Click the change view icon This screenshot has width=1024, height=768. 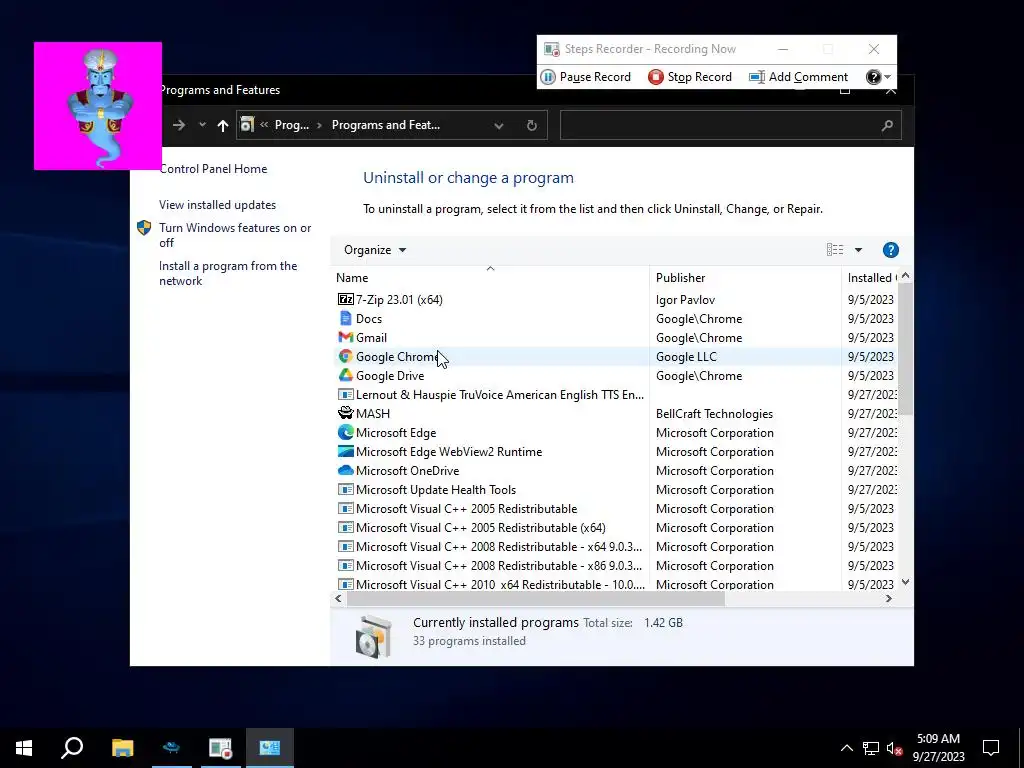(835, 249)
